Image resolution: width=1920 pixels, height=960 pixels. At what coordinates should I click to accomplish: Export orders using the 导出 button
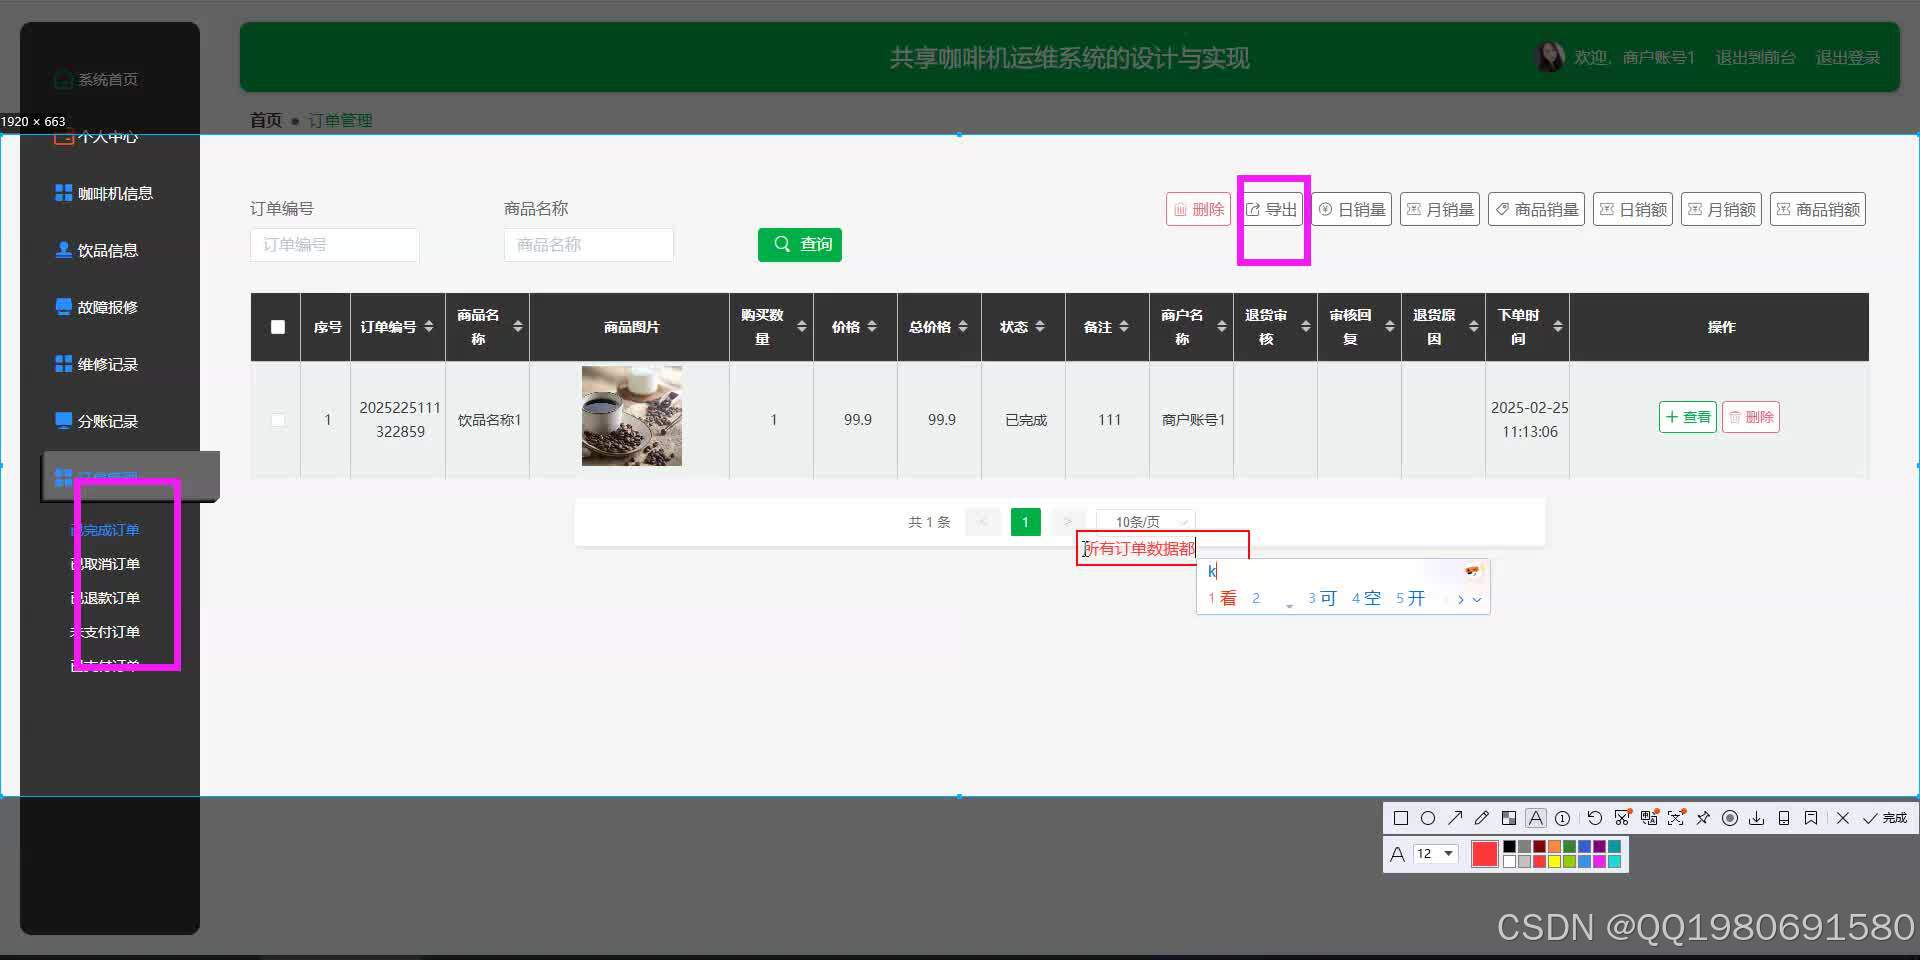point(1272,209)
